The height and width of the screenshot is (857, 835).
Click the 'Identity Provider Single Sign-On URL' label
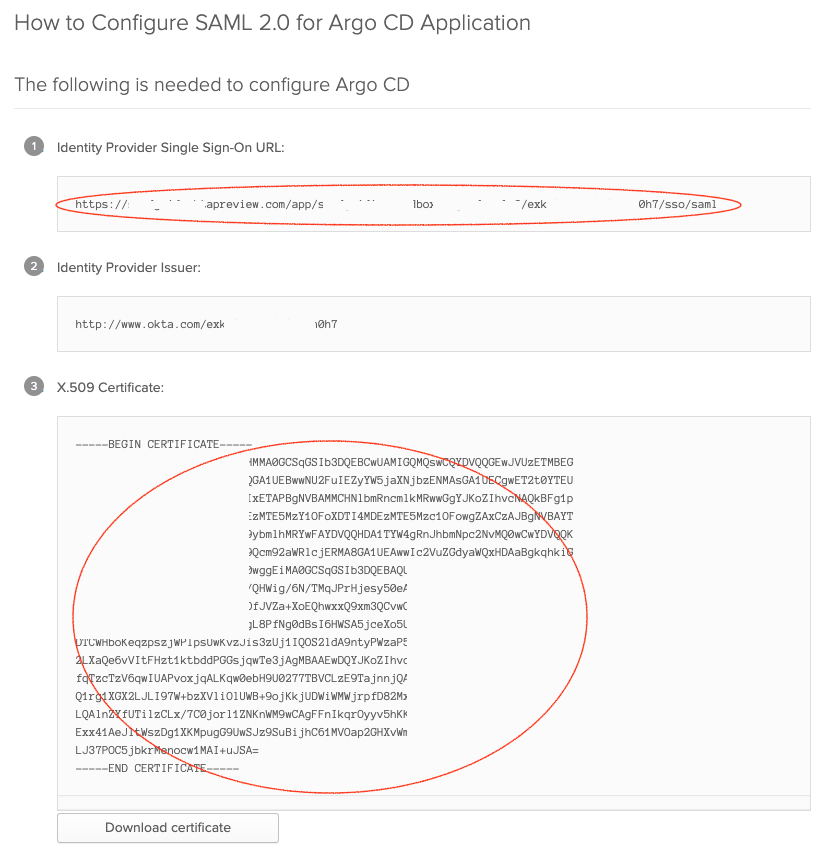[171, 148]
